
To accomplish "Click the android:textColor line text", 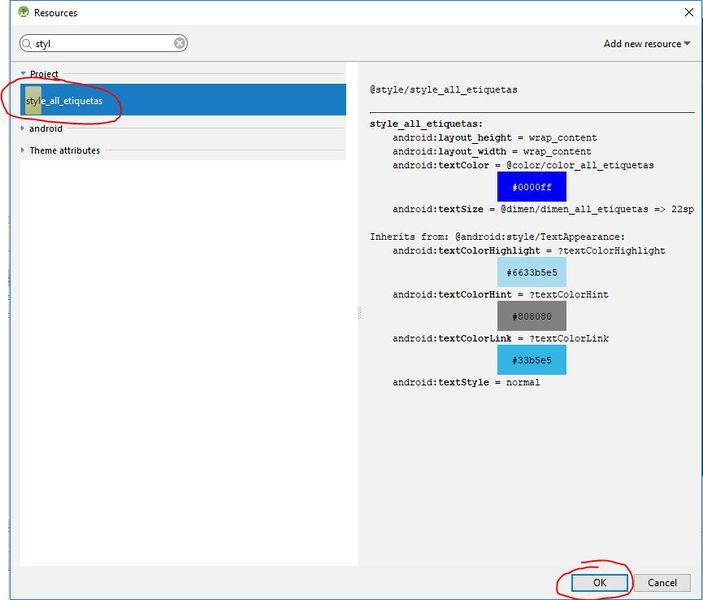I will coord(523,165).
